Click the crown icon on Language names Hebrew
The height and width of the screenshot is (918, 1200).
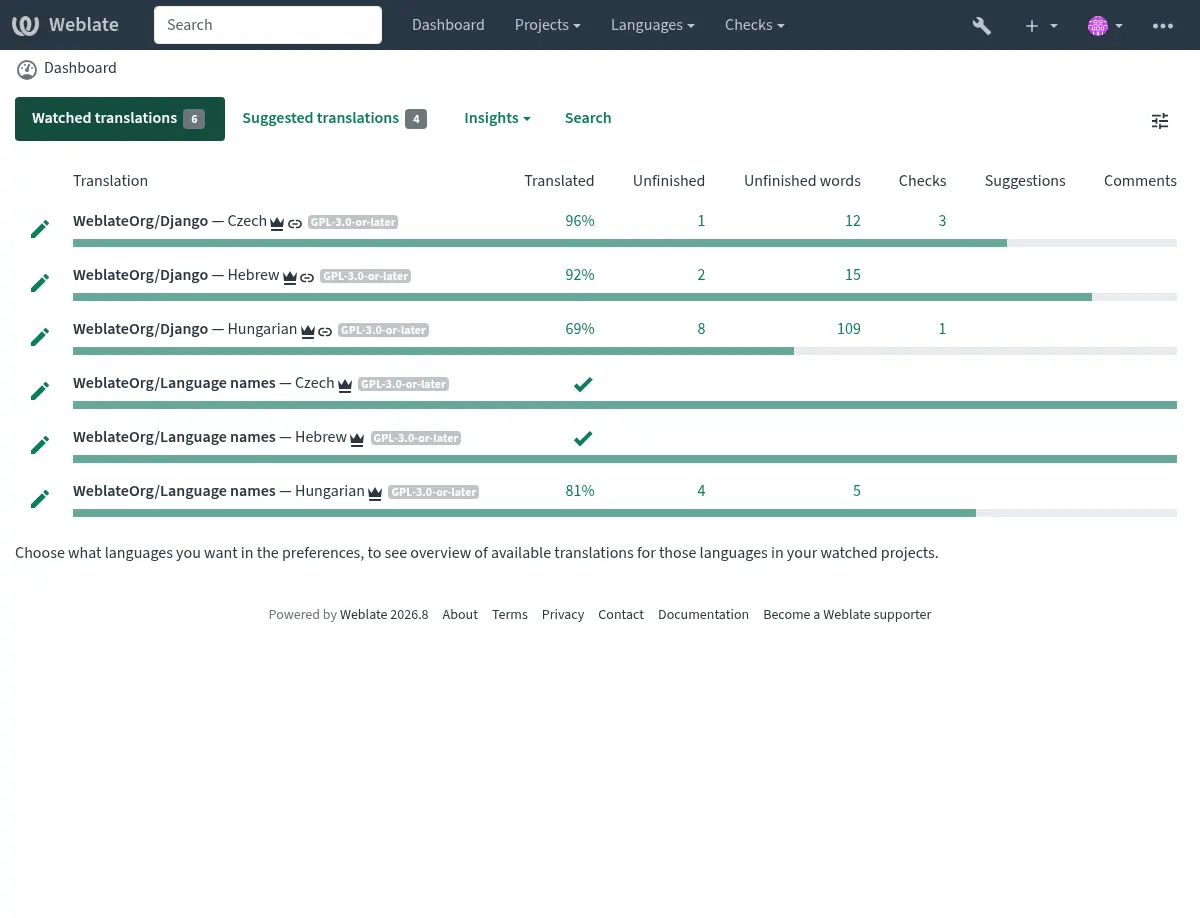click(357, 439)
